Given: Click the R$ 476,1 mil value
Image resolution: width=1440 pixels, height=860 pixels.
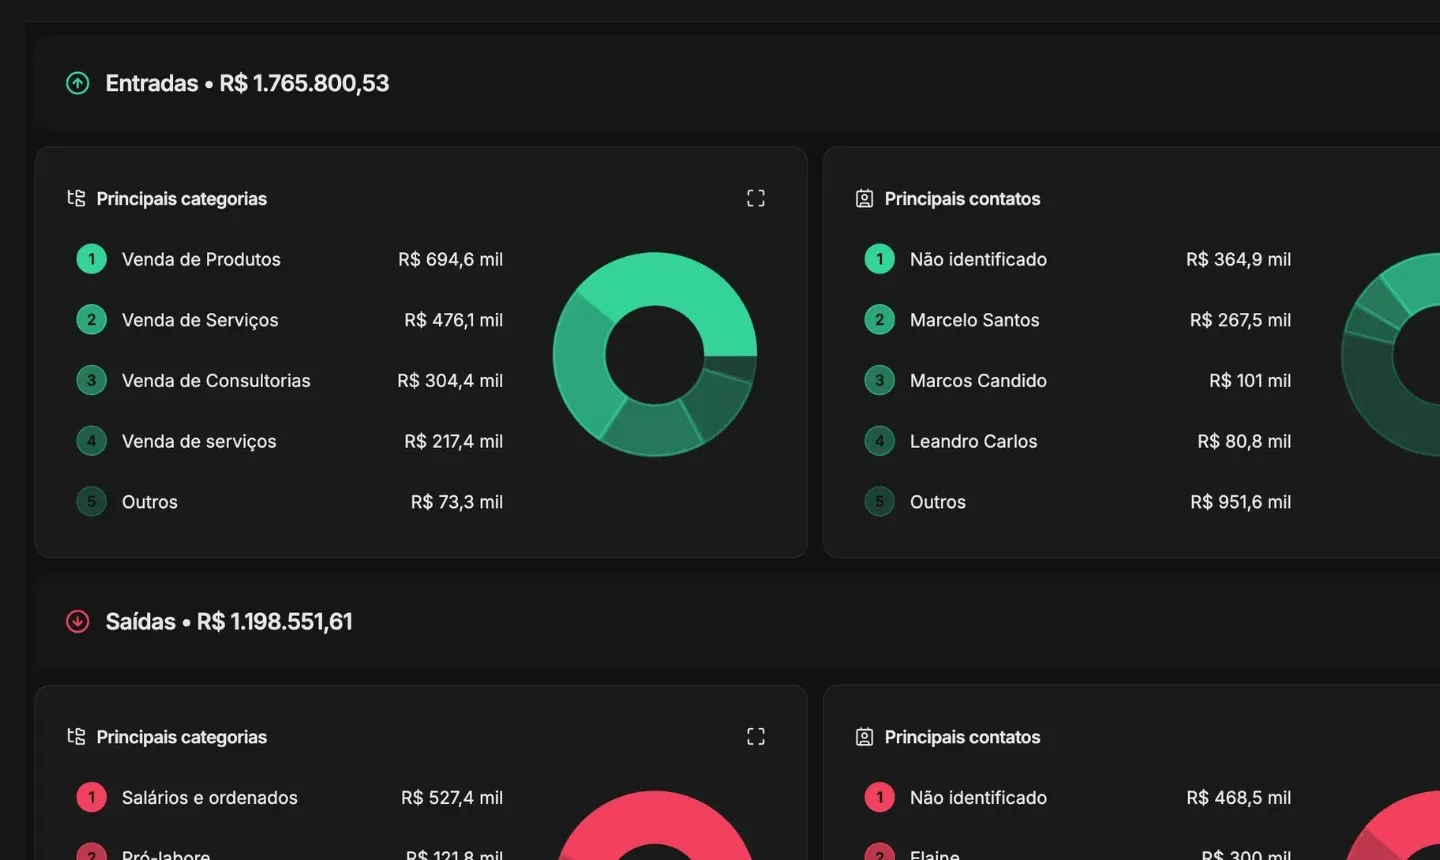Looking at the screenshot, I should pyautogui.click(x=453, y=320).
